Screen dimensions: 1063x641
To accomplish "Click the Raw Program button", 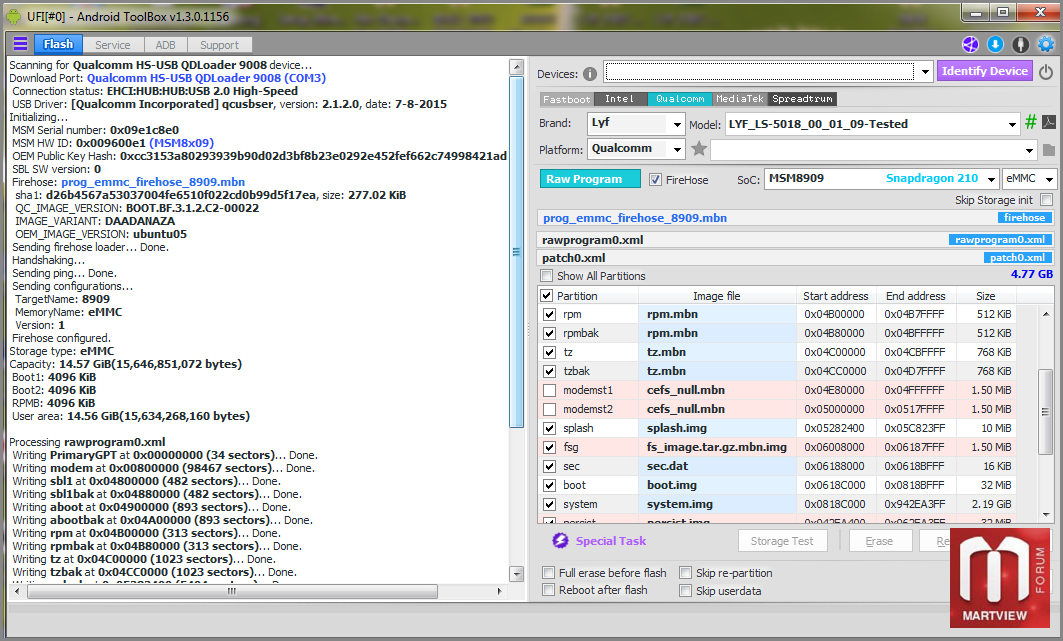I will (x=590, y=179).
